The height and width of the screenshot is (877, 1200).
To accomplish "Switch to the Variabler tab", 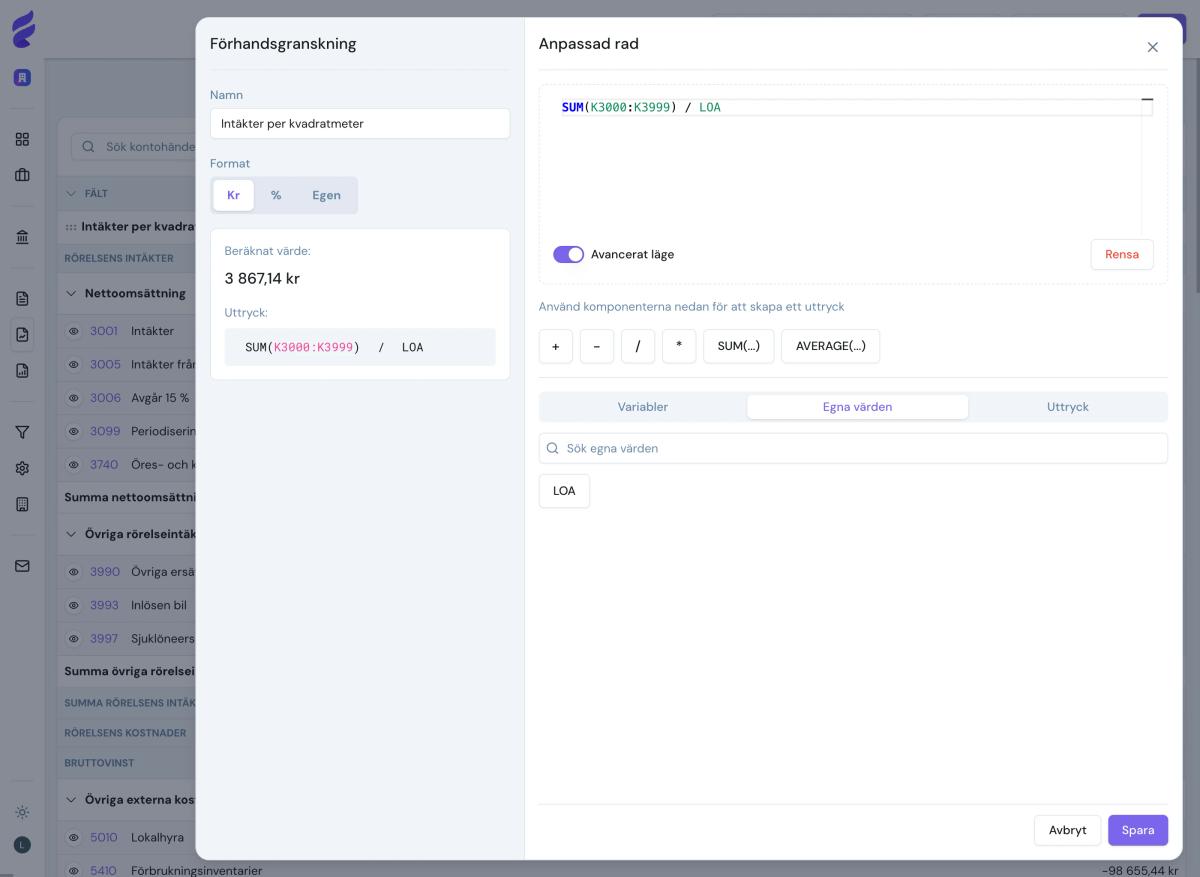I will pyautogui.click(x=642, y=407).
